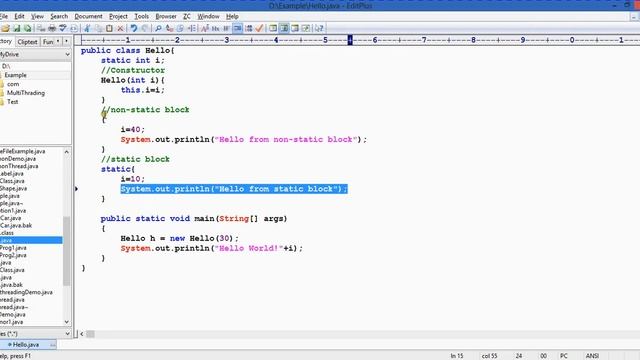Open the File menu

(4, 16)
